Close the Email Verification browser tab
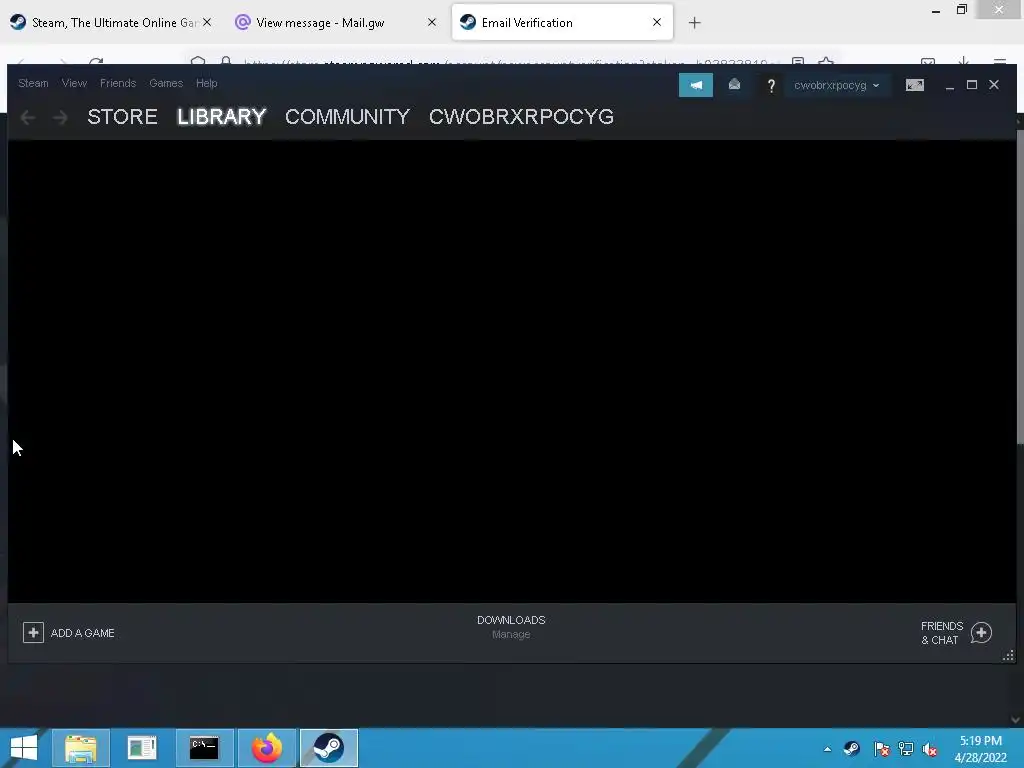1024x768 pixels. tap(657, 22)
